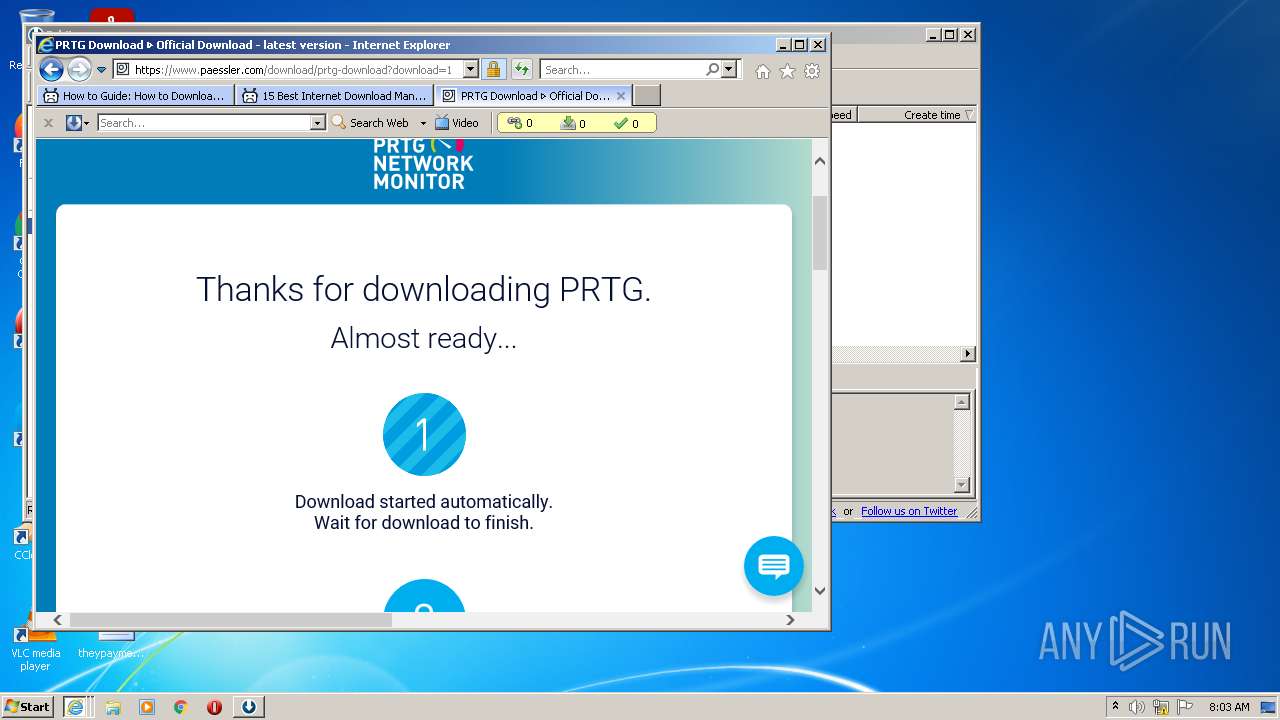This screenshot has width=1280, height=720.
Task: Click the horizontal scrollbar left arrow
Action: [57, 620]
